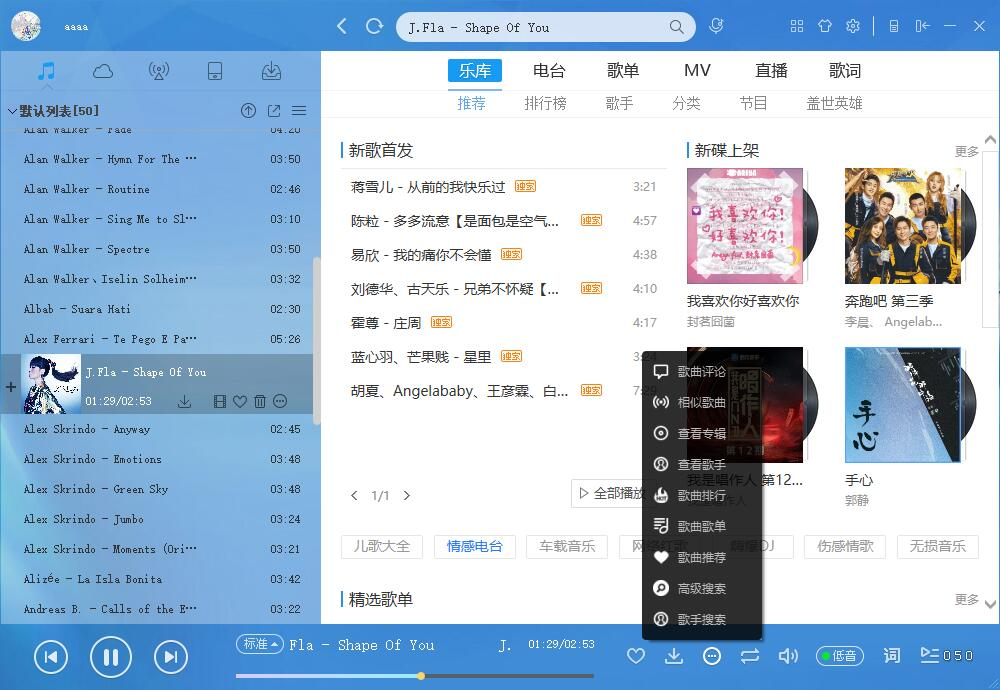Open the remote/phone control icon in the title bar

pyautogui.click(x=894, y=26)
